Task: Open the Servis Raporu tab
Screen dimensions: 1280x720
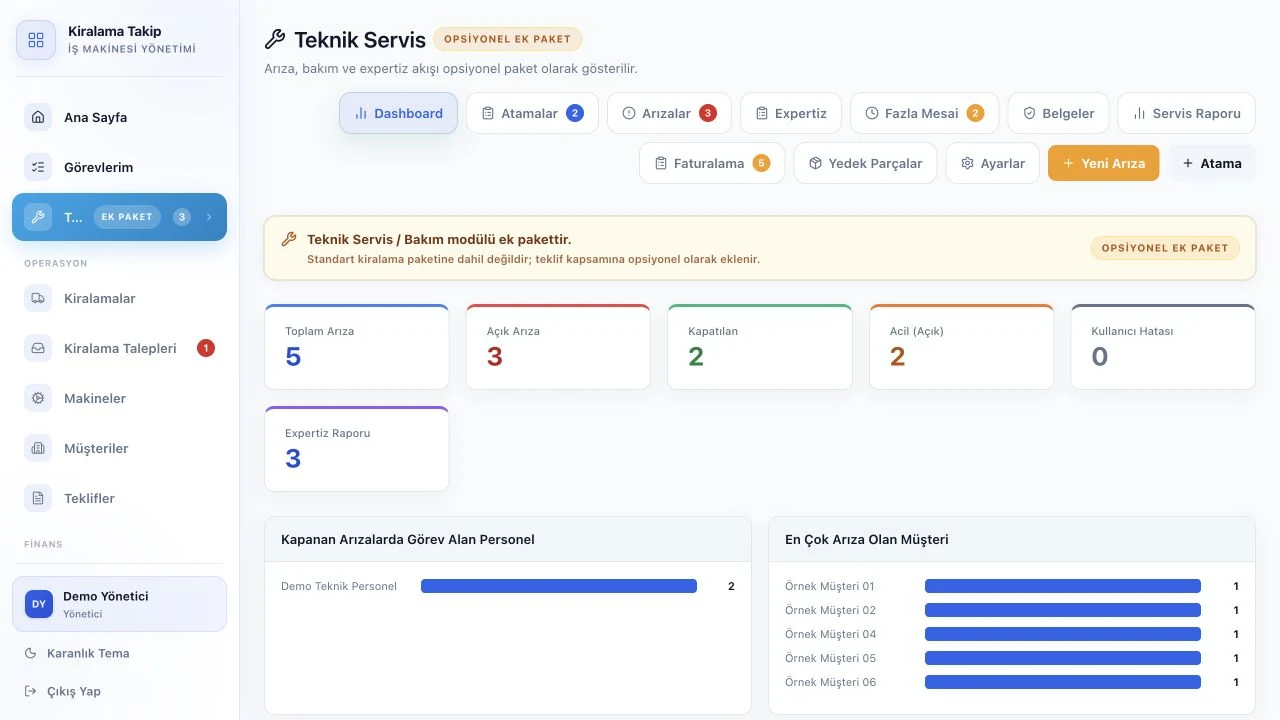Action: (x=1187, y=113)
